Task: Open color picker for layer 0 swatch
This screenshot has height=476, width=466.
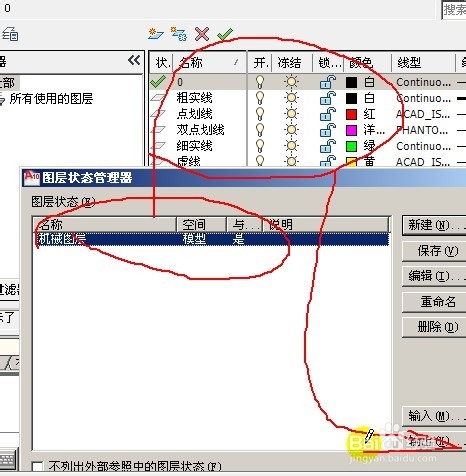Action: click(x=351, y=82)
